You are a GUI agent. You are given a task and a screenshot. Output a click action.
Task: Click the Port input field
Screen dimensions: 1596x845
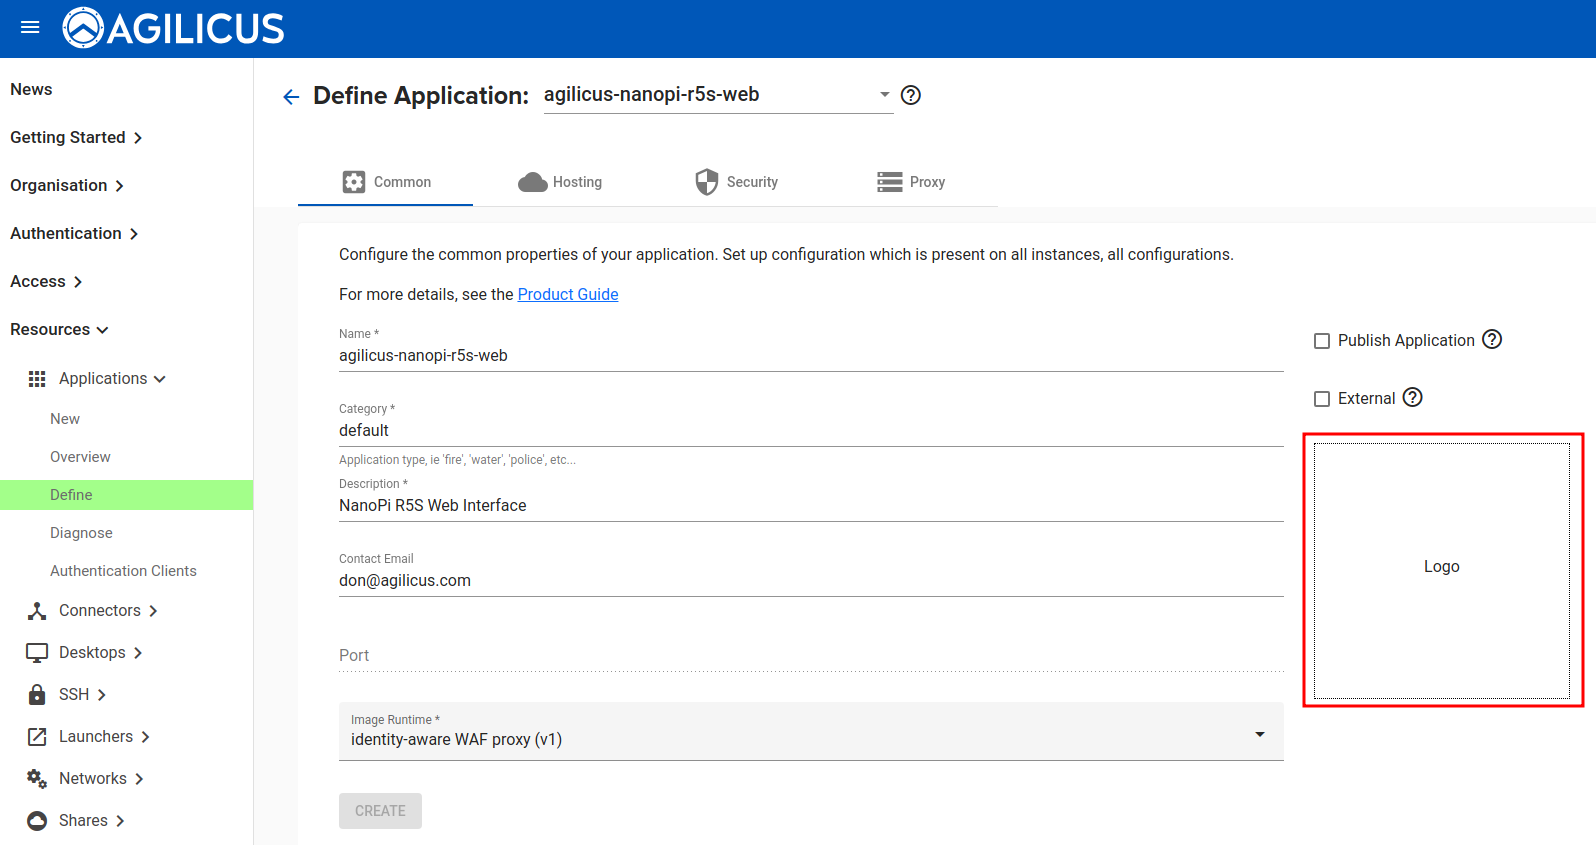pyautogui.click(x=810, y=656)
